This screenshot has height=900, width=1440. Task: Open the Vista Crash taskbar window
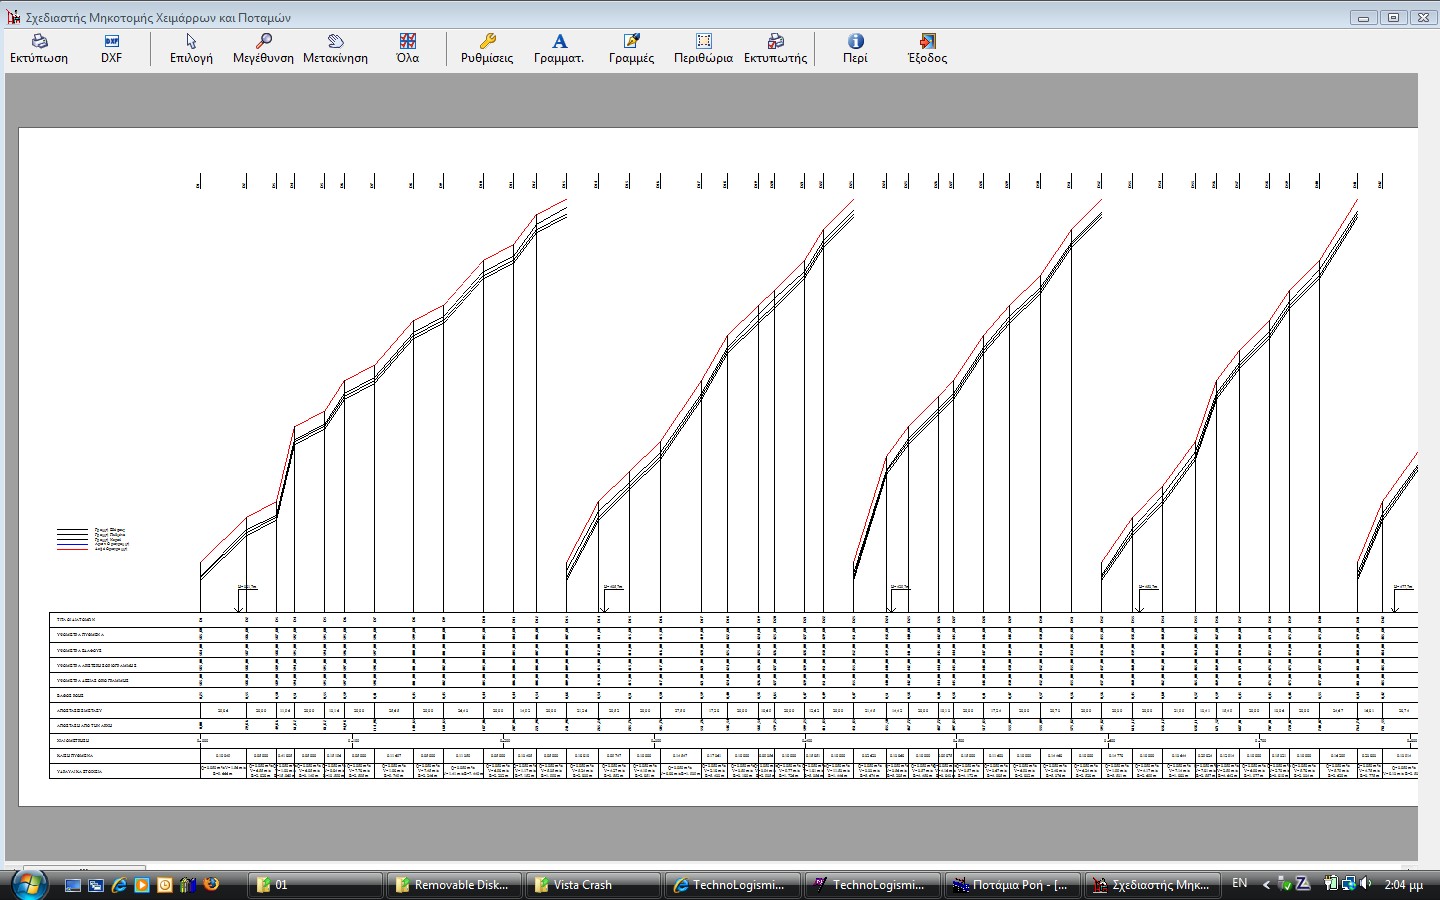coord(592,885)
